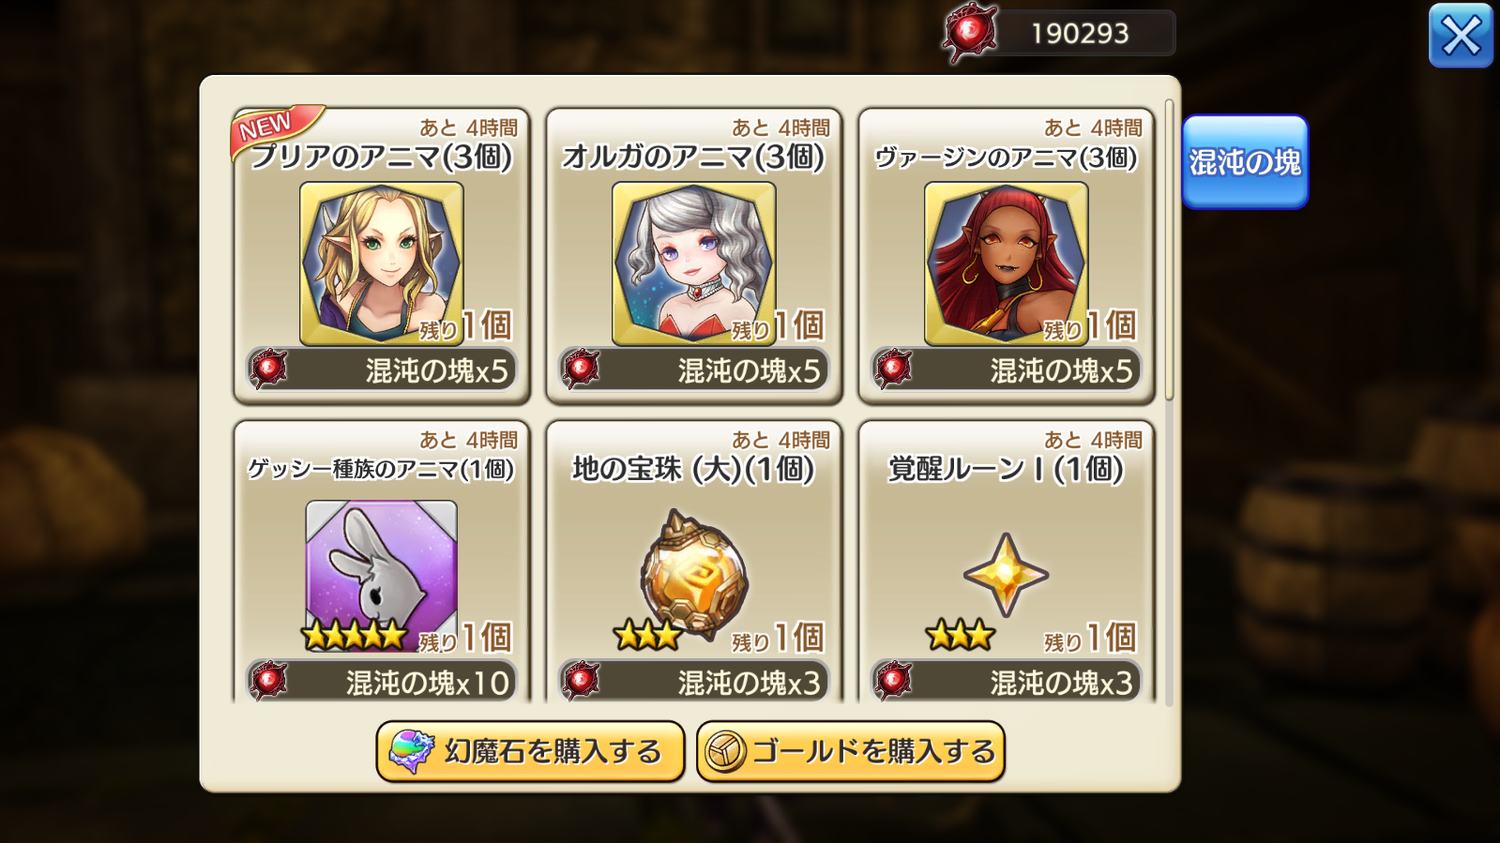Image resolution: width=1500 pixels, height=843 pixels.
Task: Click the rainbow gem icon on 幻魔石 button
Action: click(x=411, y=752)
